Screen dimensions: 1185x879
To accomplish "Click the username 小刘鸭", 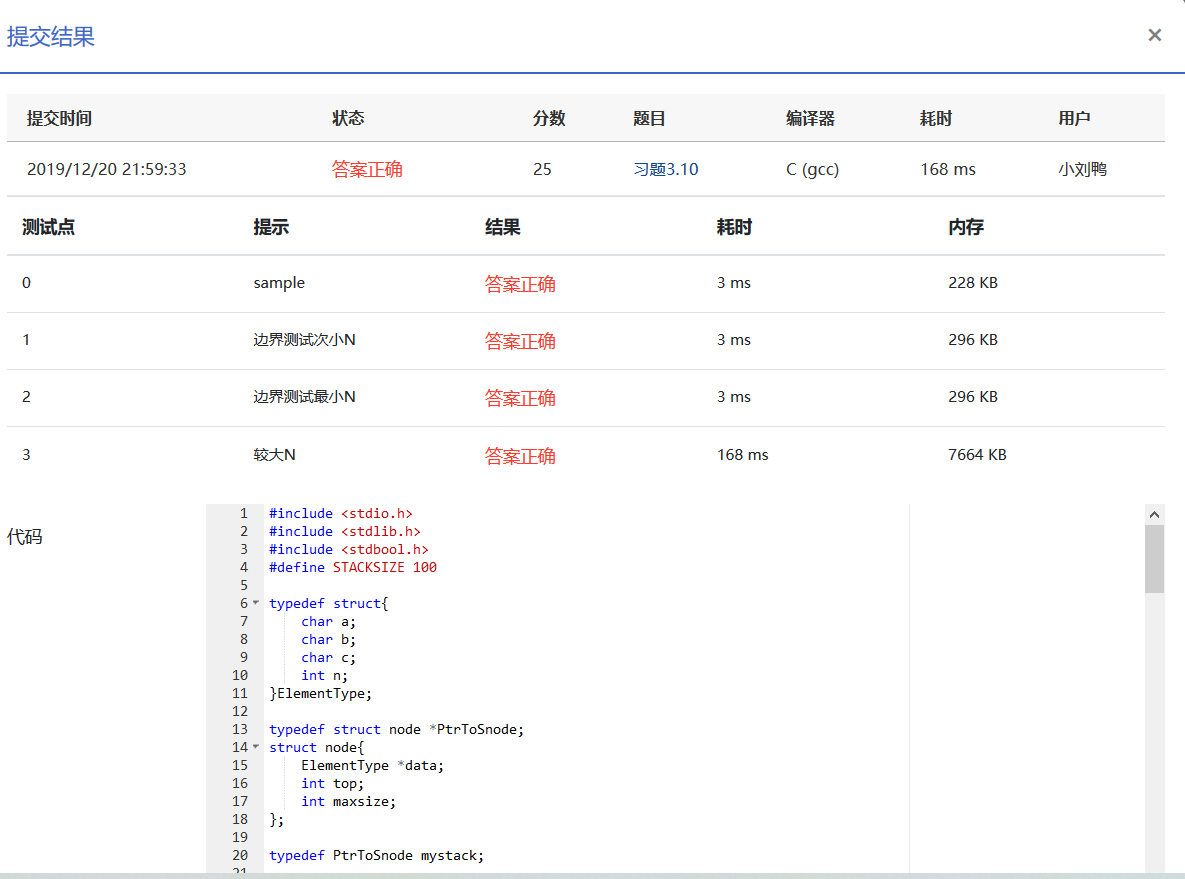I will [x=1082, y=169].
